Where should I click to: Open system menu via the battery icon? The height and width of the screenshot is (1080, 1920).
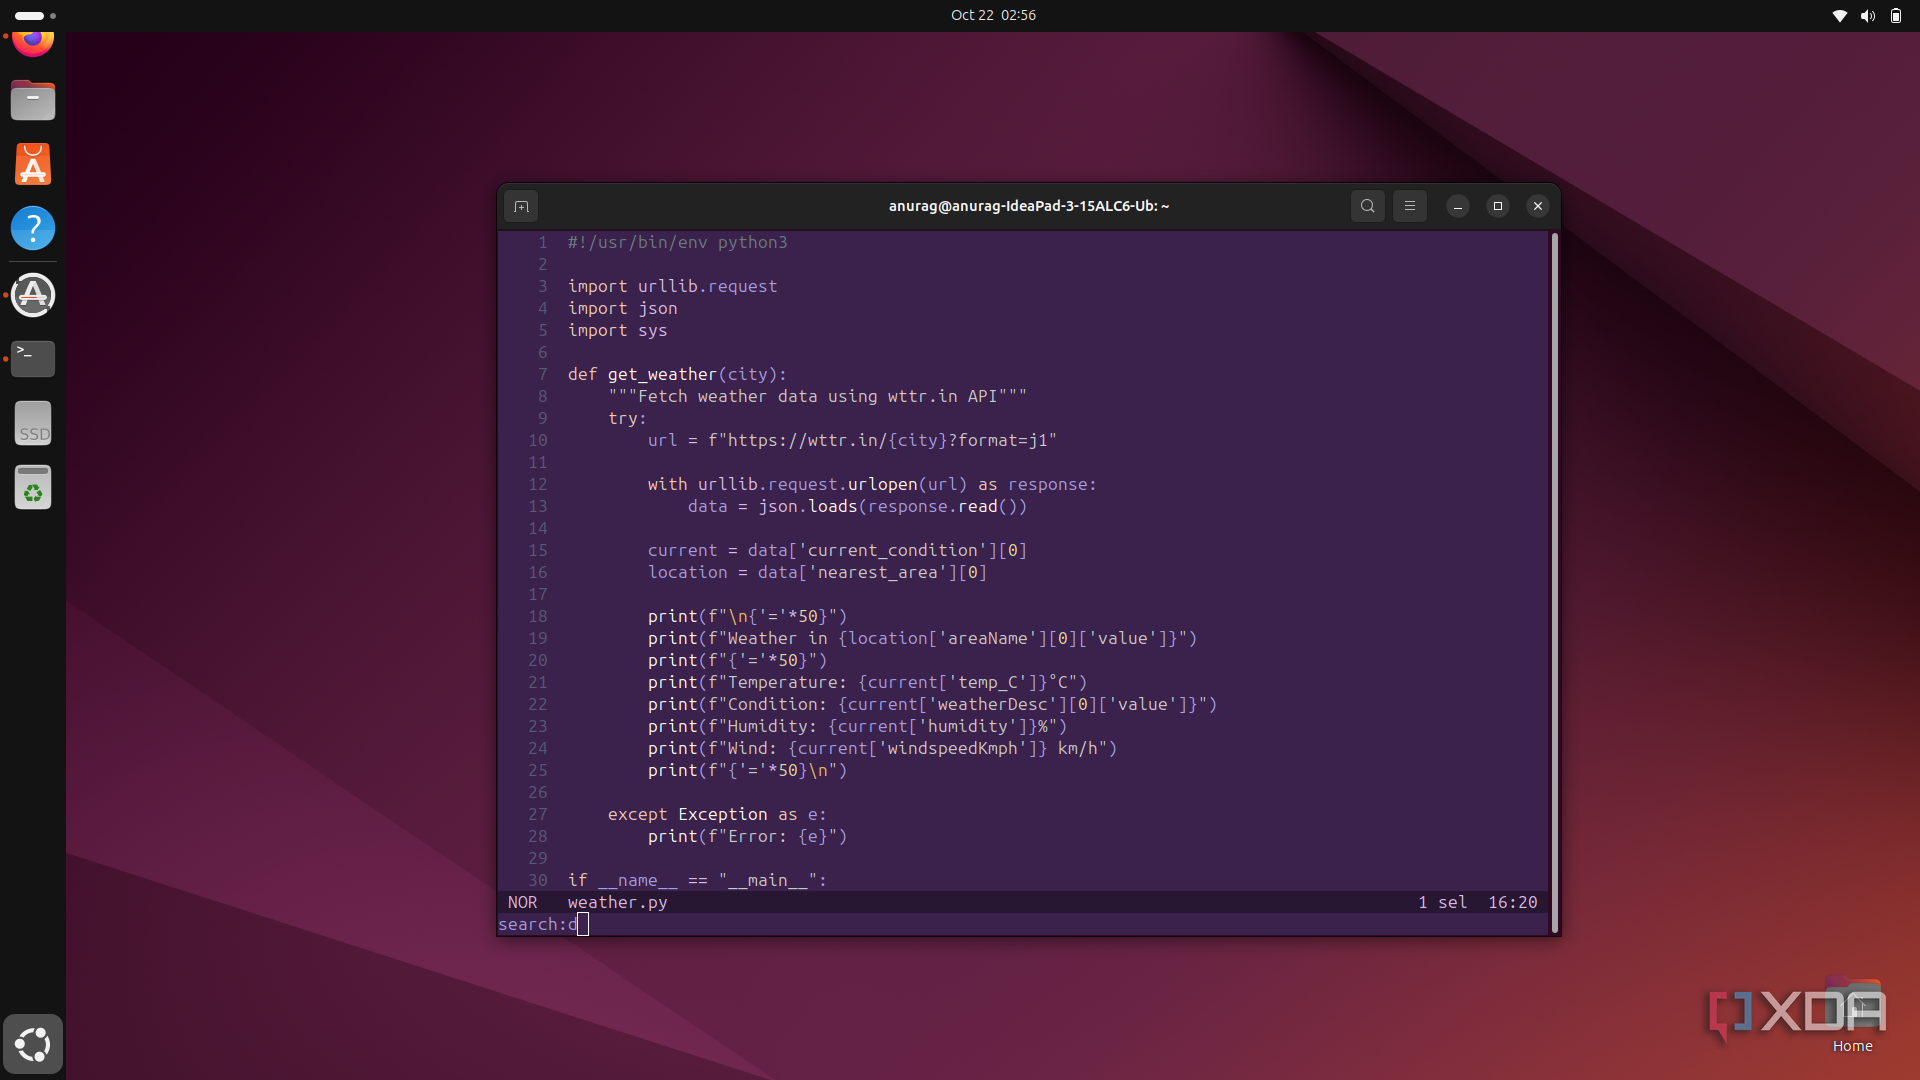(1895, 15)
